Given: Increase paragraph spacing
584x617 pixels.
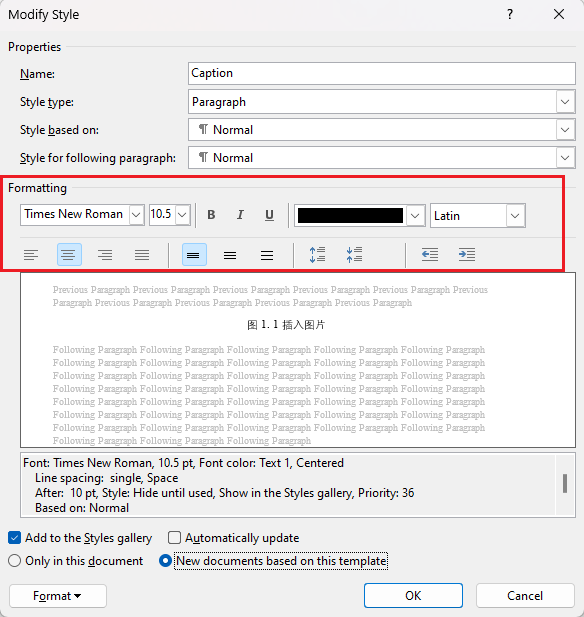Looking at the screenshot, I should [x=317, y=255].
